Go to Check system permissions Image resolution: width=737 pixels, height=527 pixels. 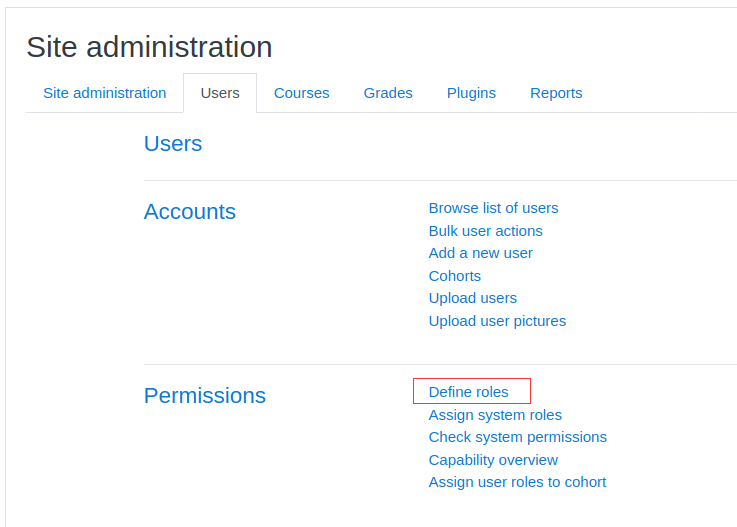point(517,437)
